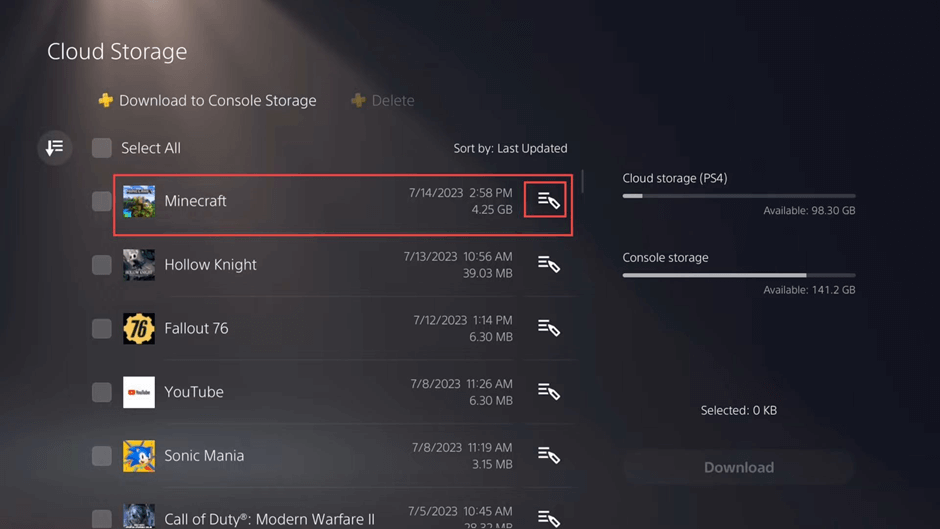The width and height of the screenshot is (940, 529).
Task: Tick the Hollow Knight checkbox
Action: [102, 265]
